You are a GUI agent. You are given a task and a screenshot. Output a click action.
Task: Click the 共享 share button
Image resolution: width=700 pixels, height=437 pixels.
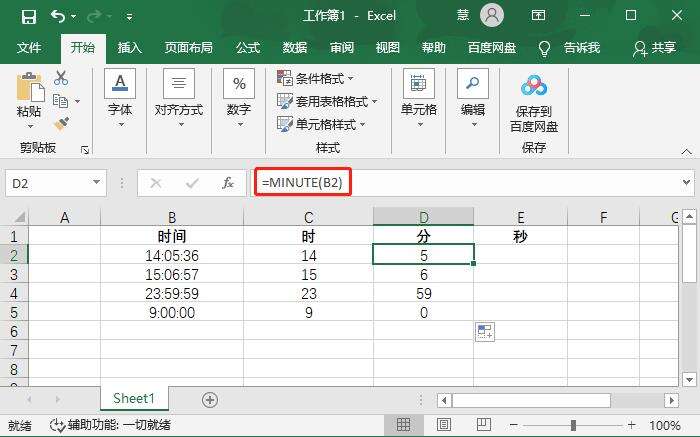[654, 48]
